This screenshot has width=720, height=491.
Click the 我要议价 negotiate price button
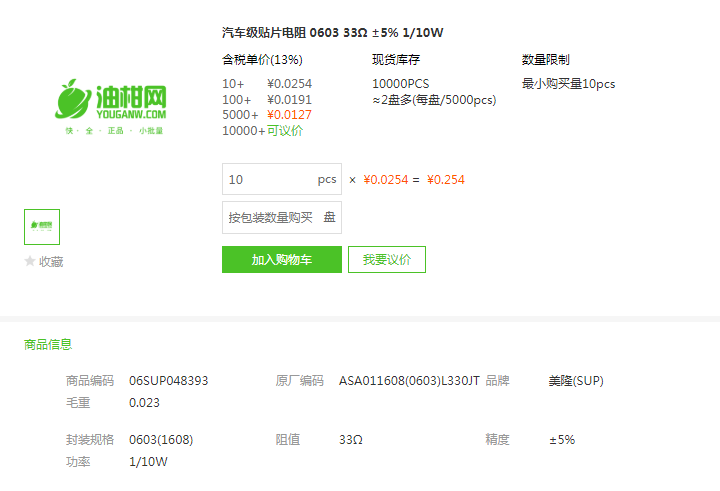point(387,260)
